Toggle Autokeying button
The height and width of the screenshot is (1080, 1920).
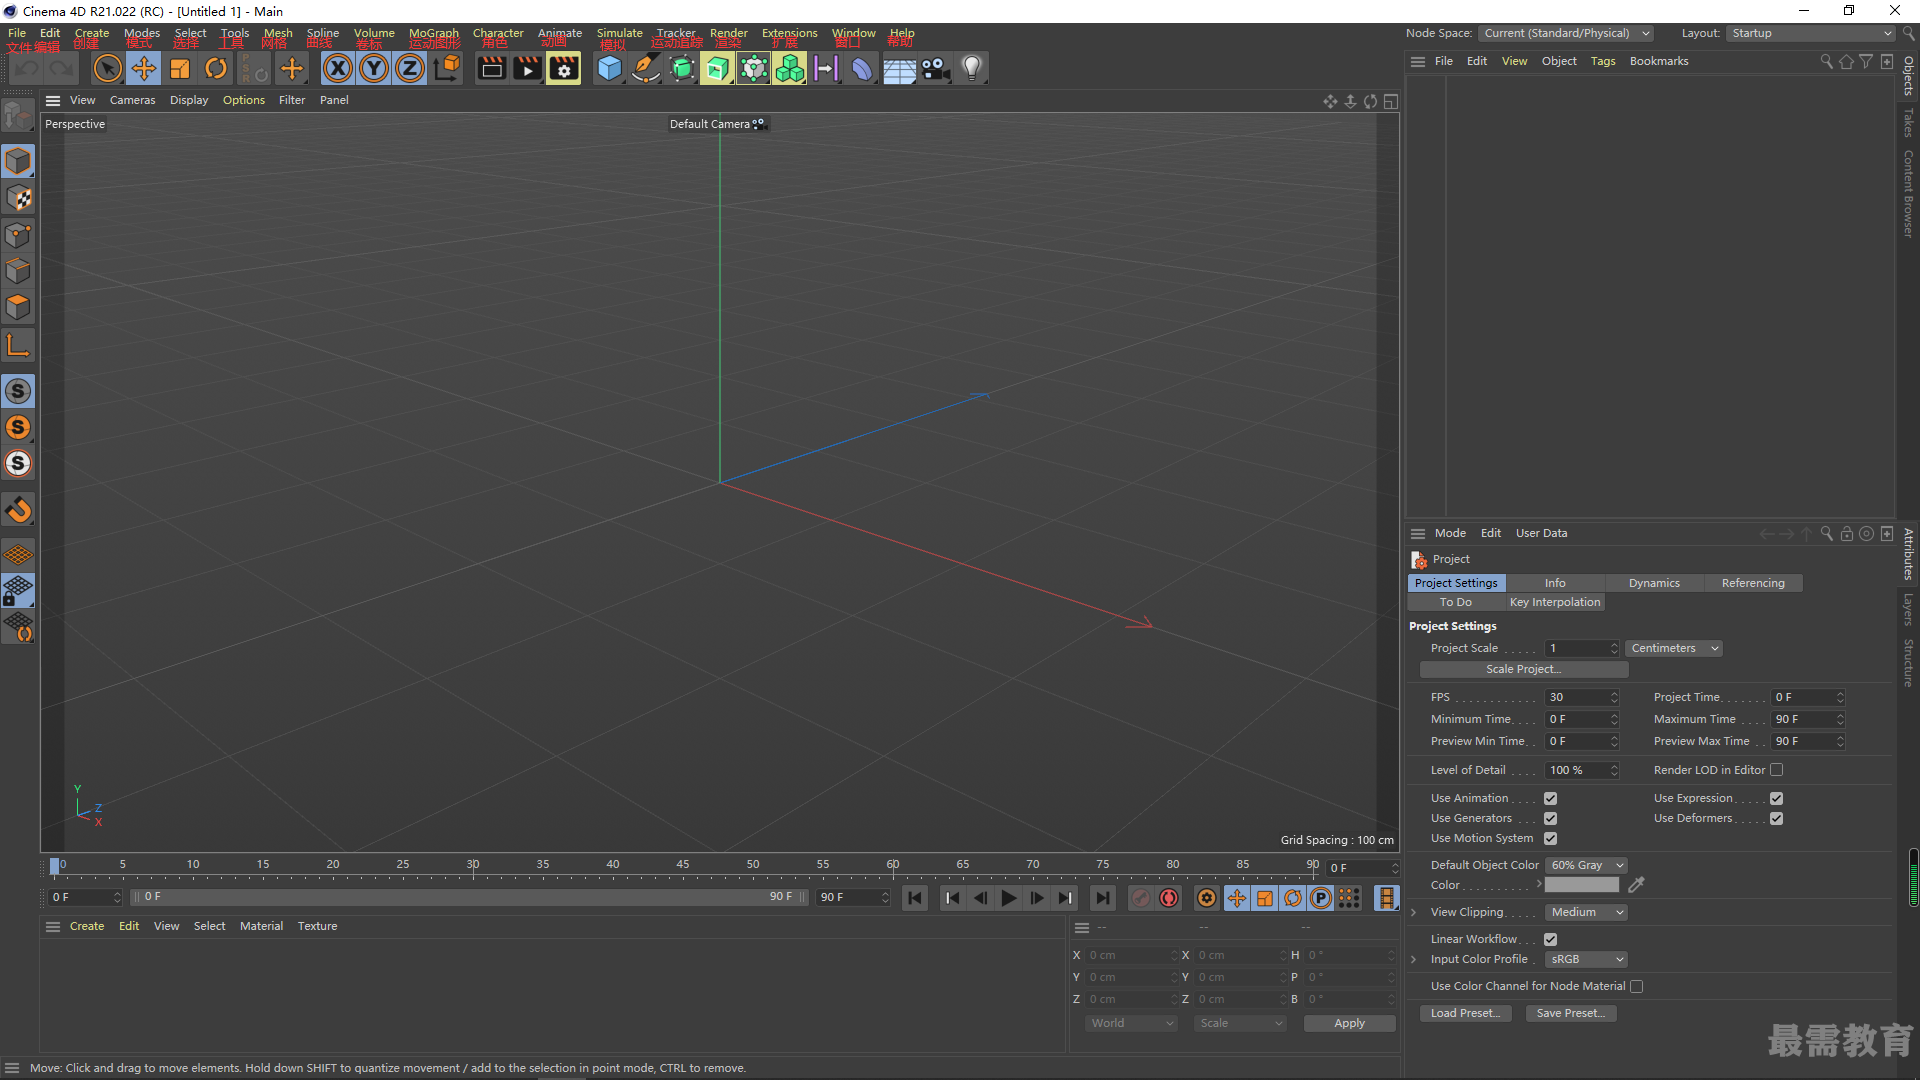[x=1169, y=898]
